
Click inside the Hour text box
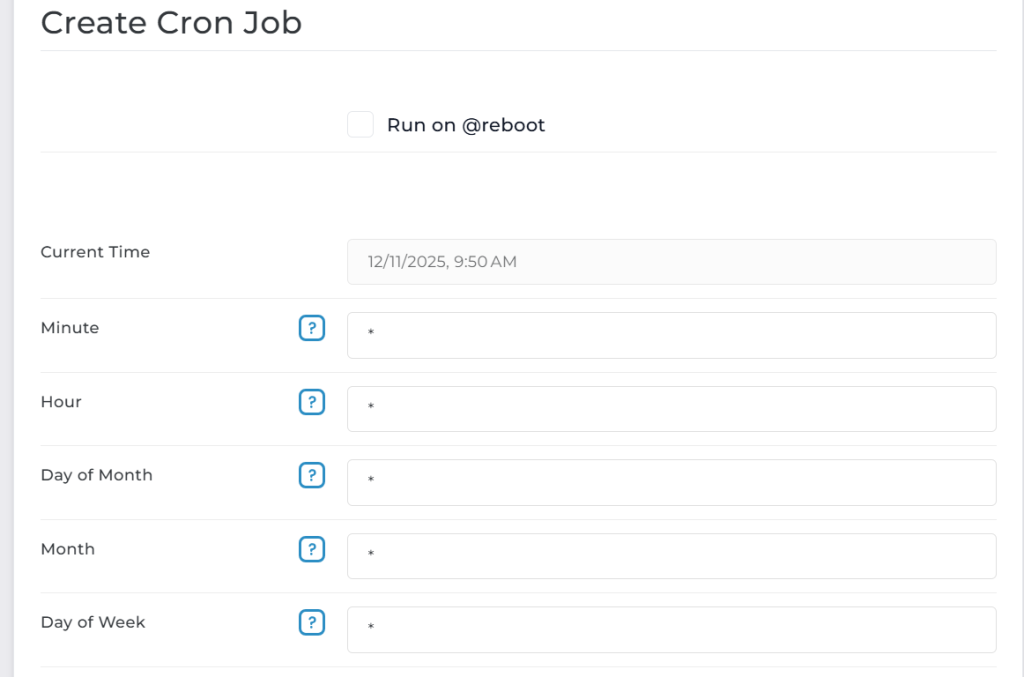point(671,409)
